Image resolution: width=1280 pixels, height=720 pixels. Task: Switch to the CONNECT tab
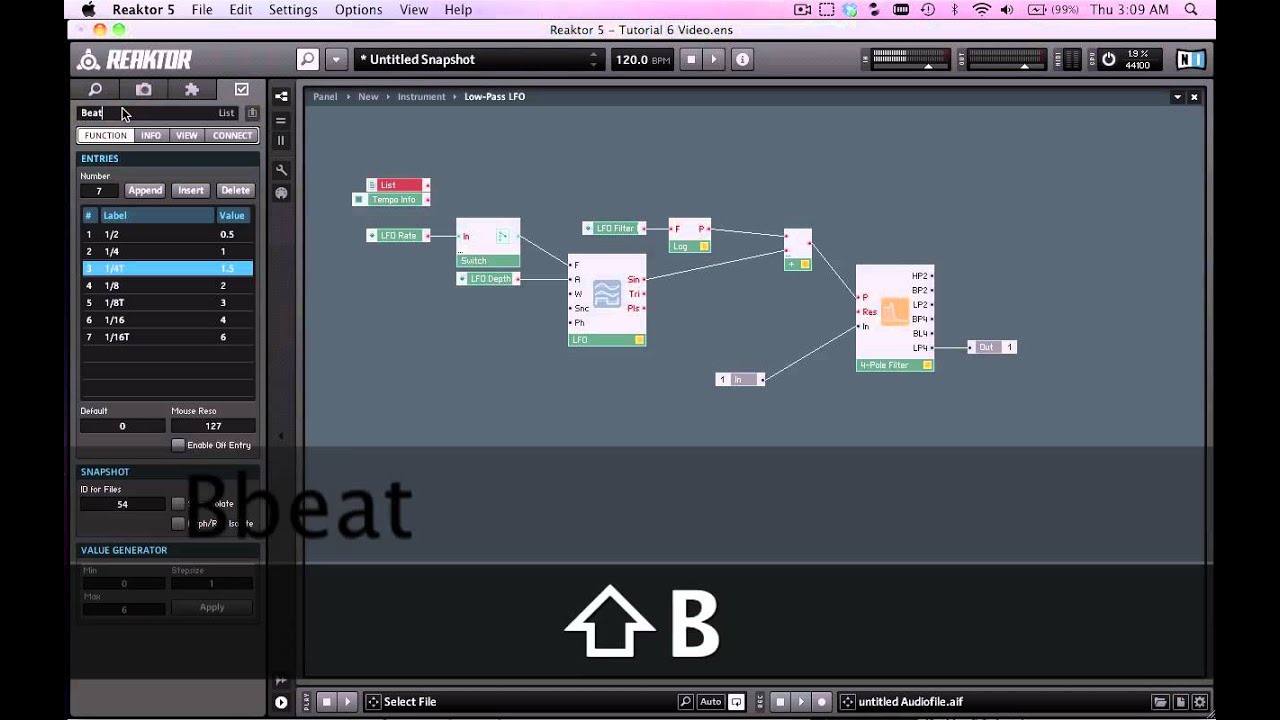coord(233,135)
